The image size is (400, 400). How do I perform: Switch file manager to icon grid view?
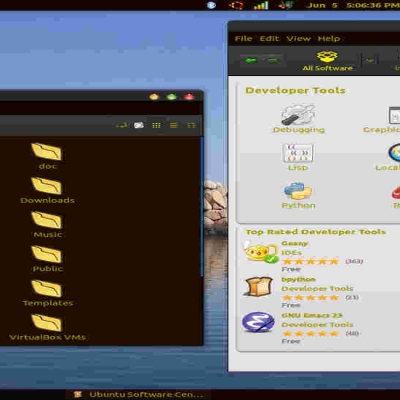pyautogui.click(x=156, y=125)
